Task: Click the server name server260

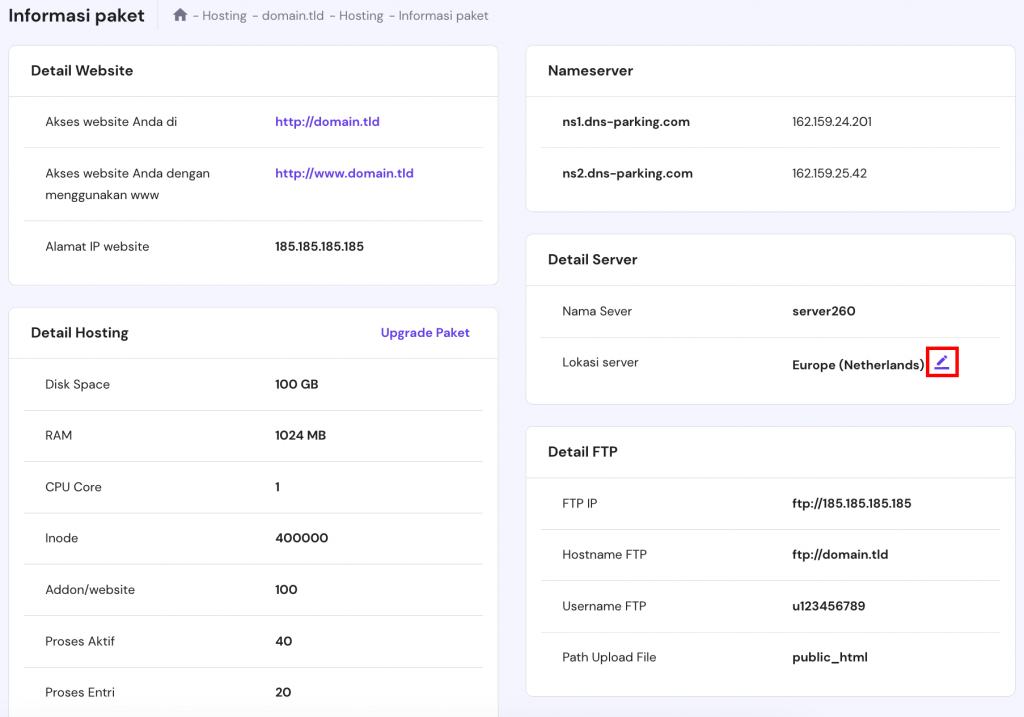Action: [x=823, y=311]
